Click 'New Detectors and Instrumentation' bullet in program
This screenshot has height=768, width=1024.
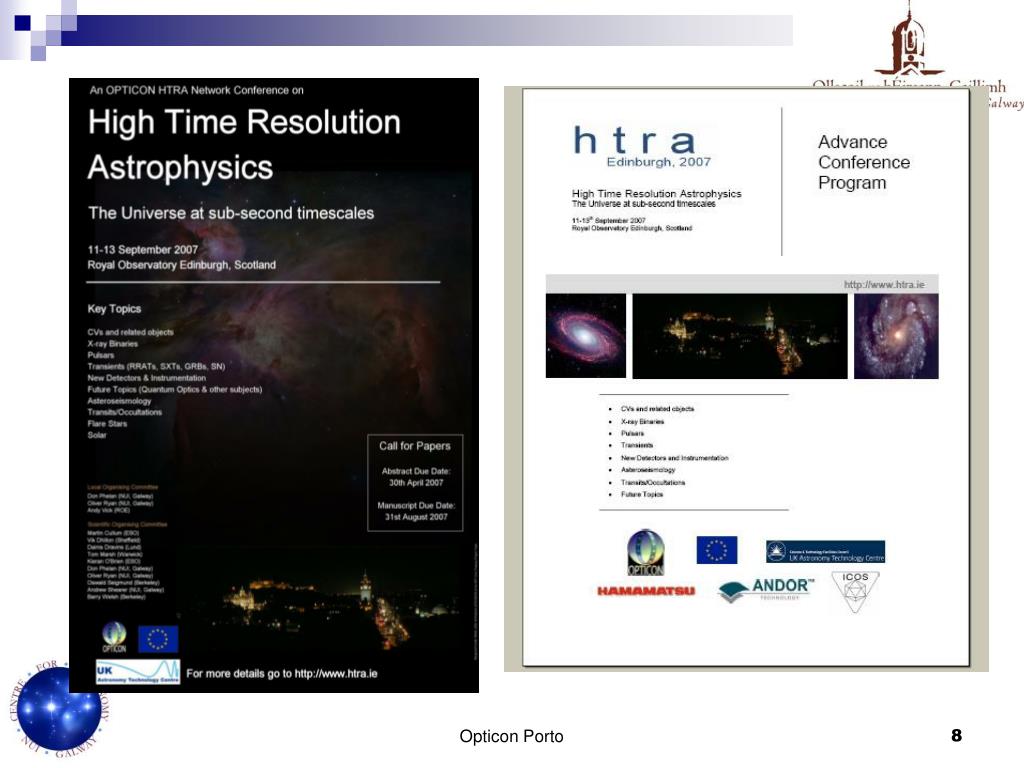click(675, 458)
